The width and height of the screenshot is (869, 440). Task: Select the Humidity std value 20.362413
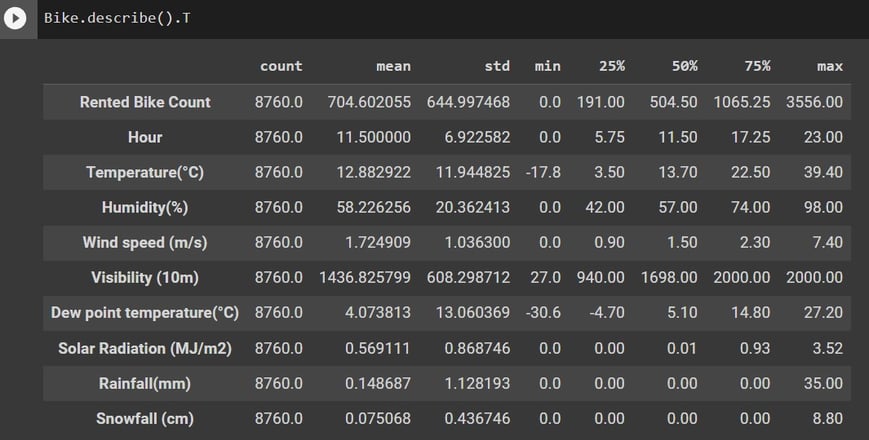point(473,207)
